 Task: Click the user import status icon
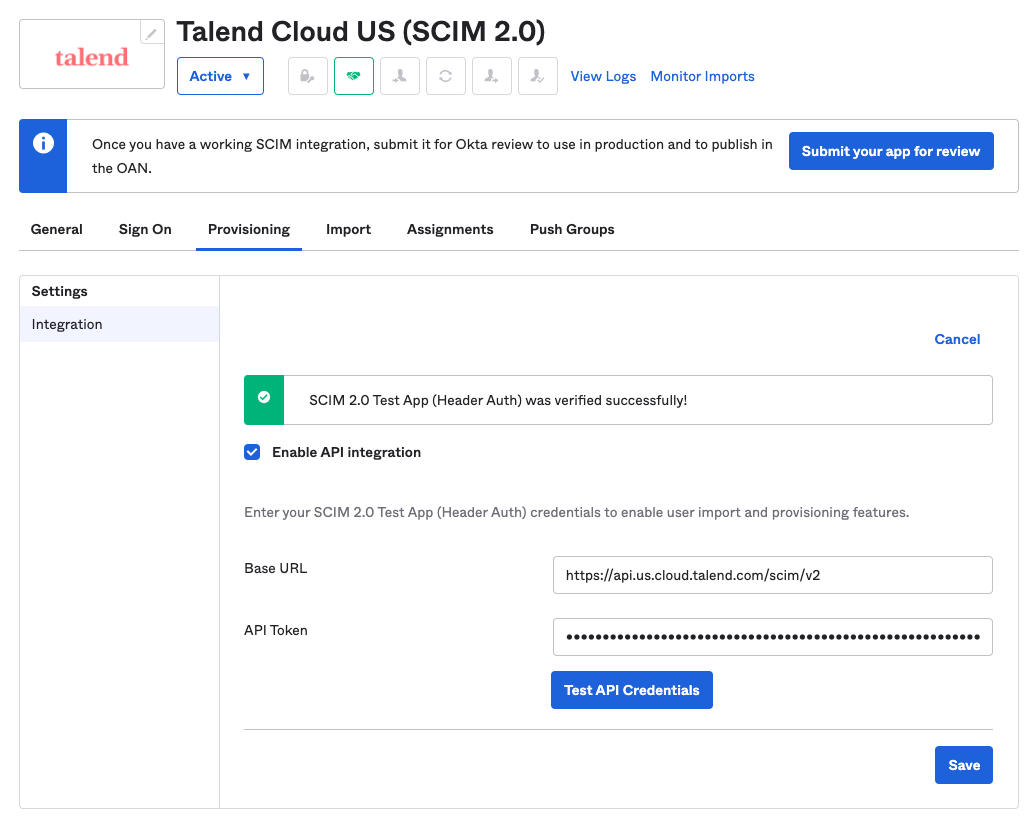[399, 76]
